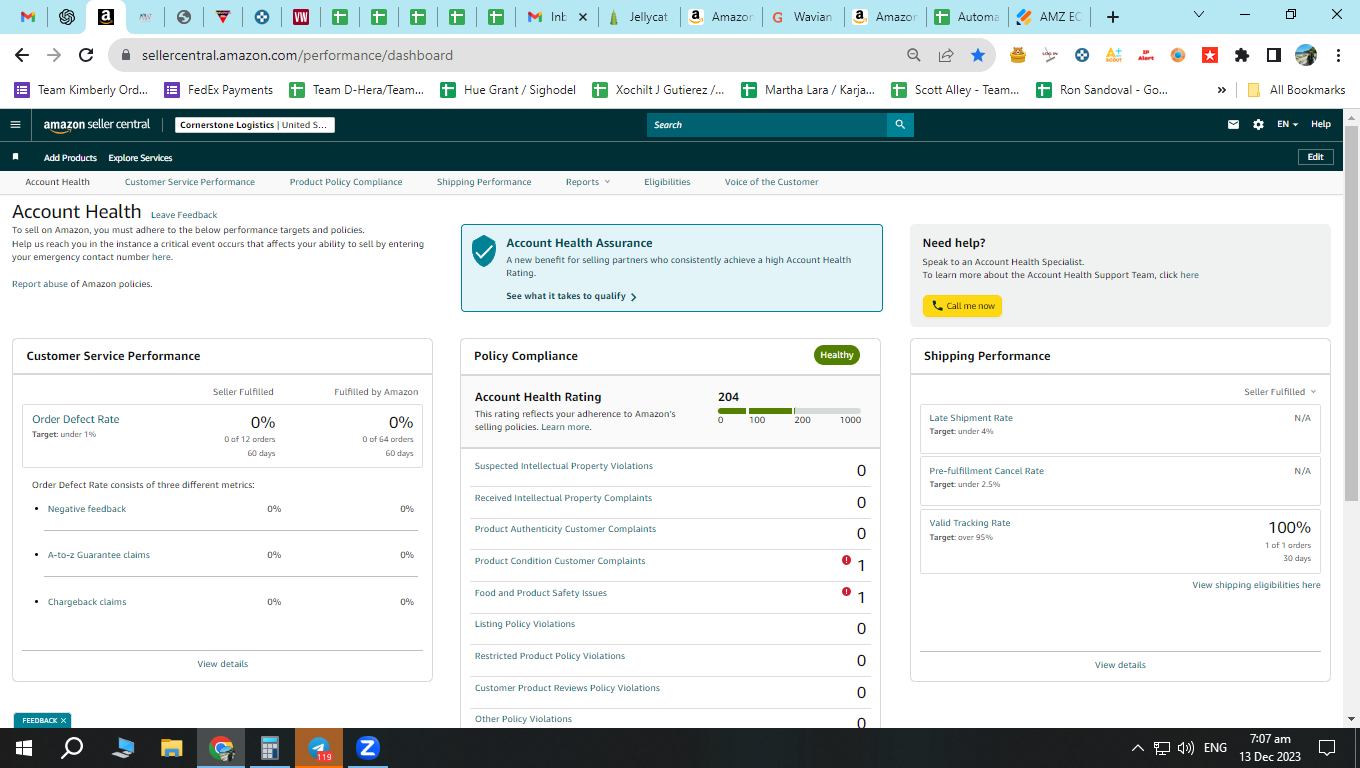Close the FEEDBACK tag at bottom left
This screenshot has width=1360, height=768.
coord(63,720)
